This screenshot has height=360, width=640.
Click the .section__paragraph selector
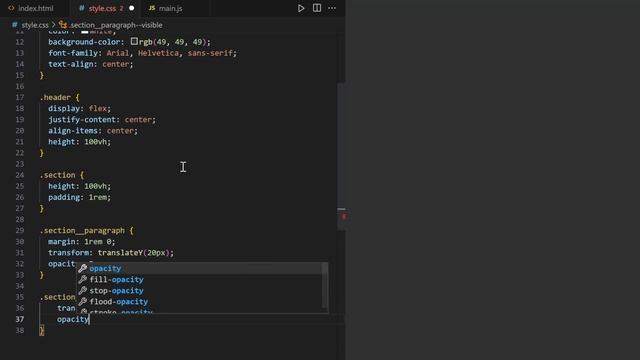82,230
